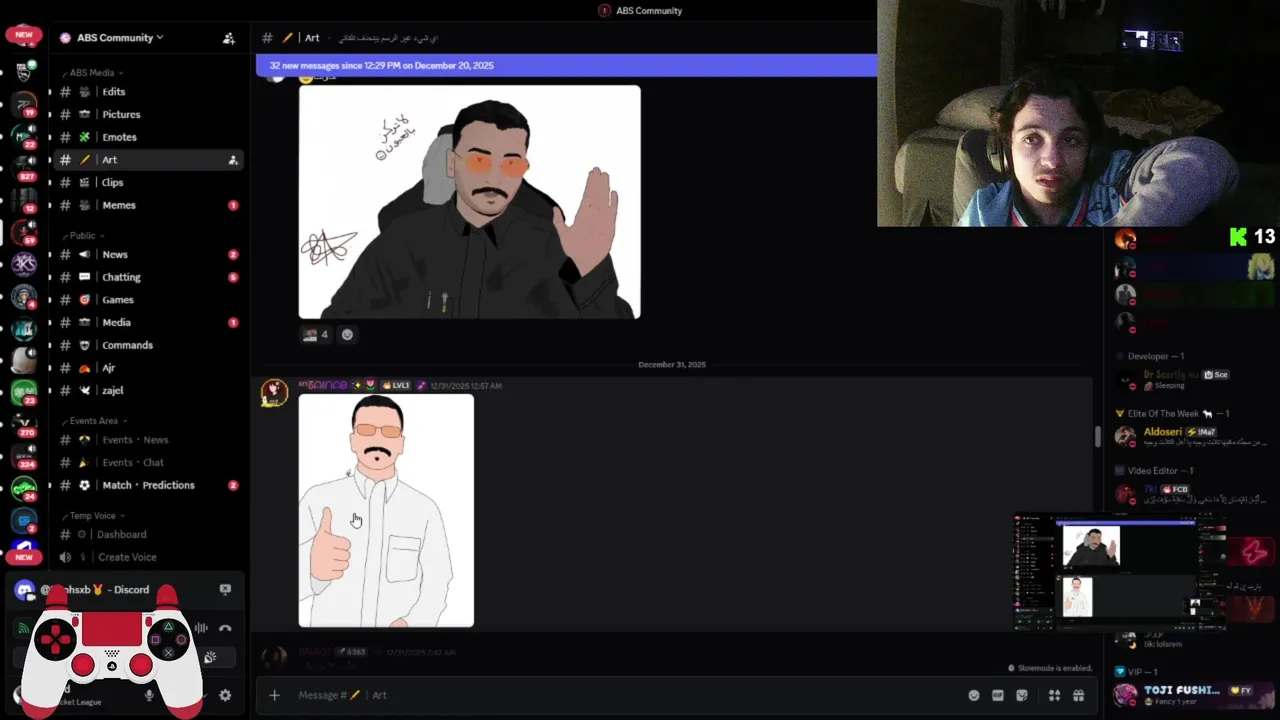Click the 32 new messages banner
This screenshot has height=720, width=1280.
[x=566, y=65]
